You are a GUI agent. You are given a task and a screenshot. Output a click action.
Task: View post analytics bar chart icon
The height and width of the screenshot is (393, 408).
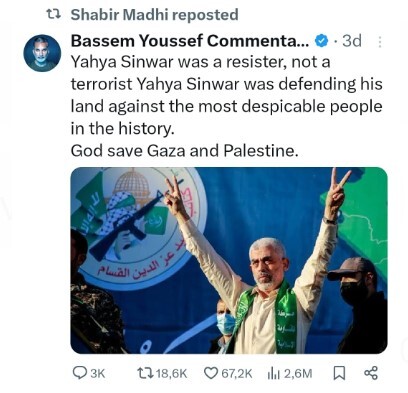coord(274,374)
